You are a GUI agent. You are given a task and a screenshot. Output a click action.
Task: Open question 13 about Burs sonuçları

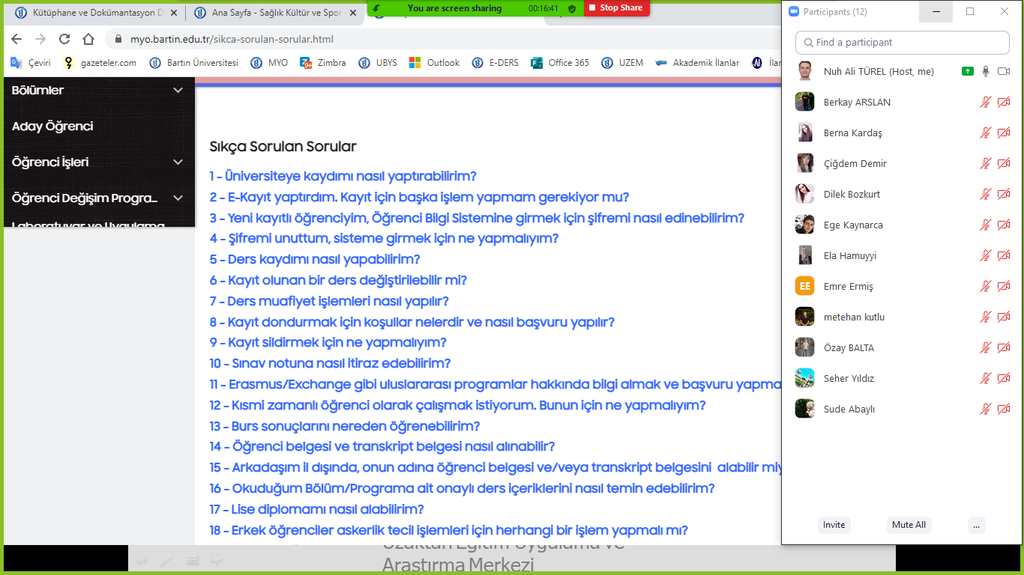click(x=344, y=426)
